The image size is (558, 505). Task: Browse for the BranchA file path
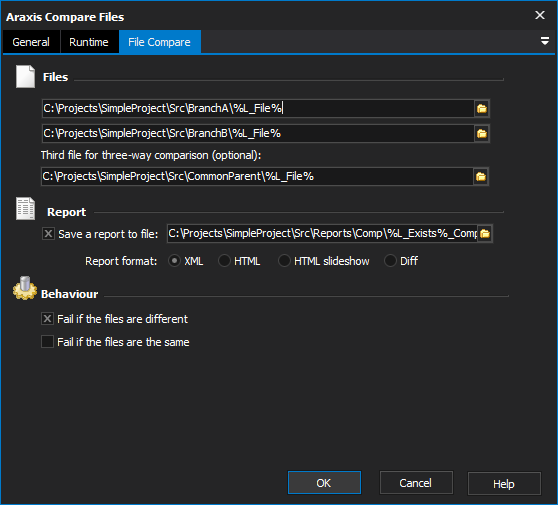(481, 109)
